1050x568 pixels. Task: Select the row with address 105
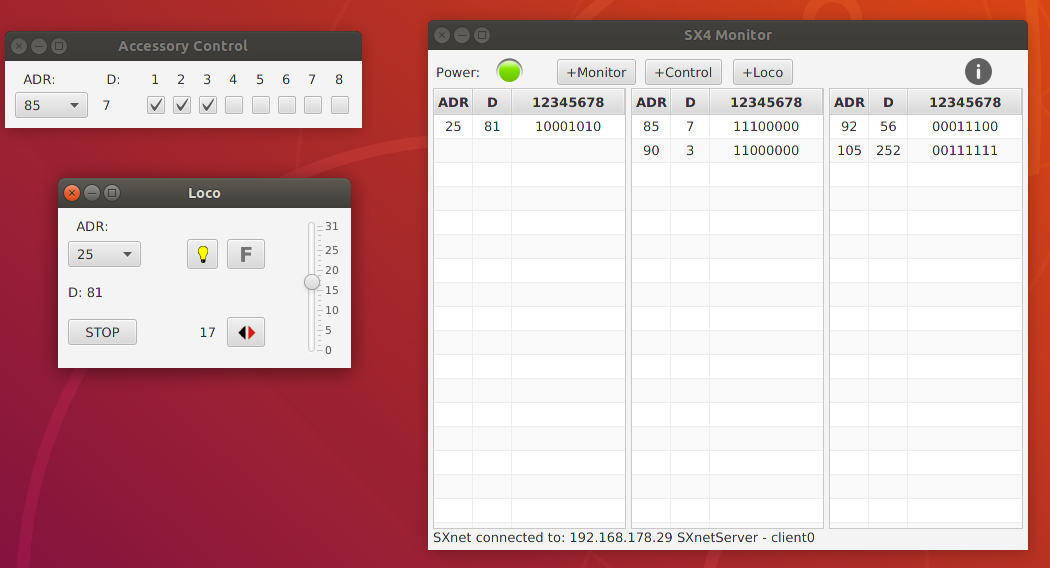926,151
